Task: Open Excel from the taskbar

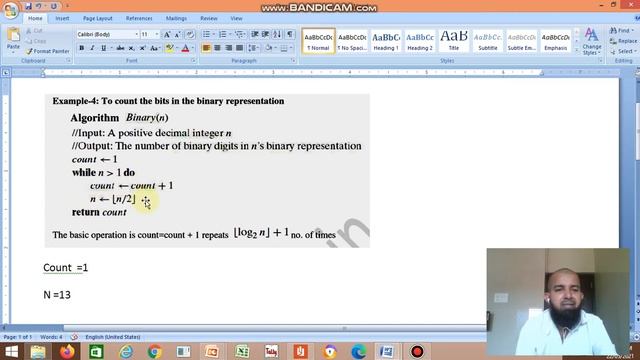Action: (x=242, y=351)
